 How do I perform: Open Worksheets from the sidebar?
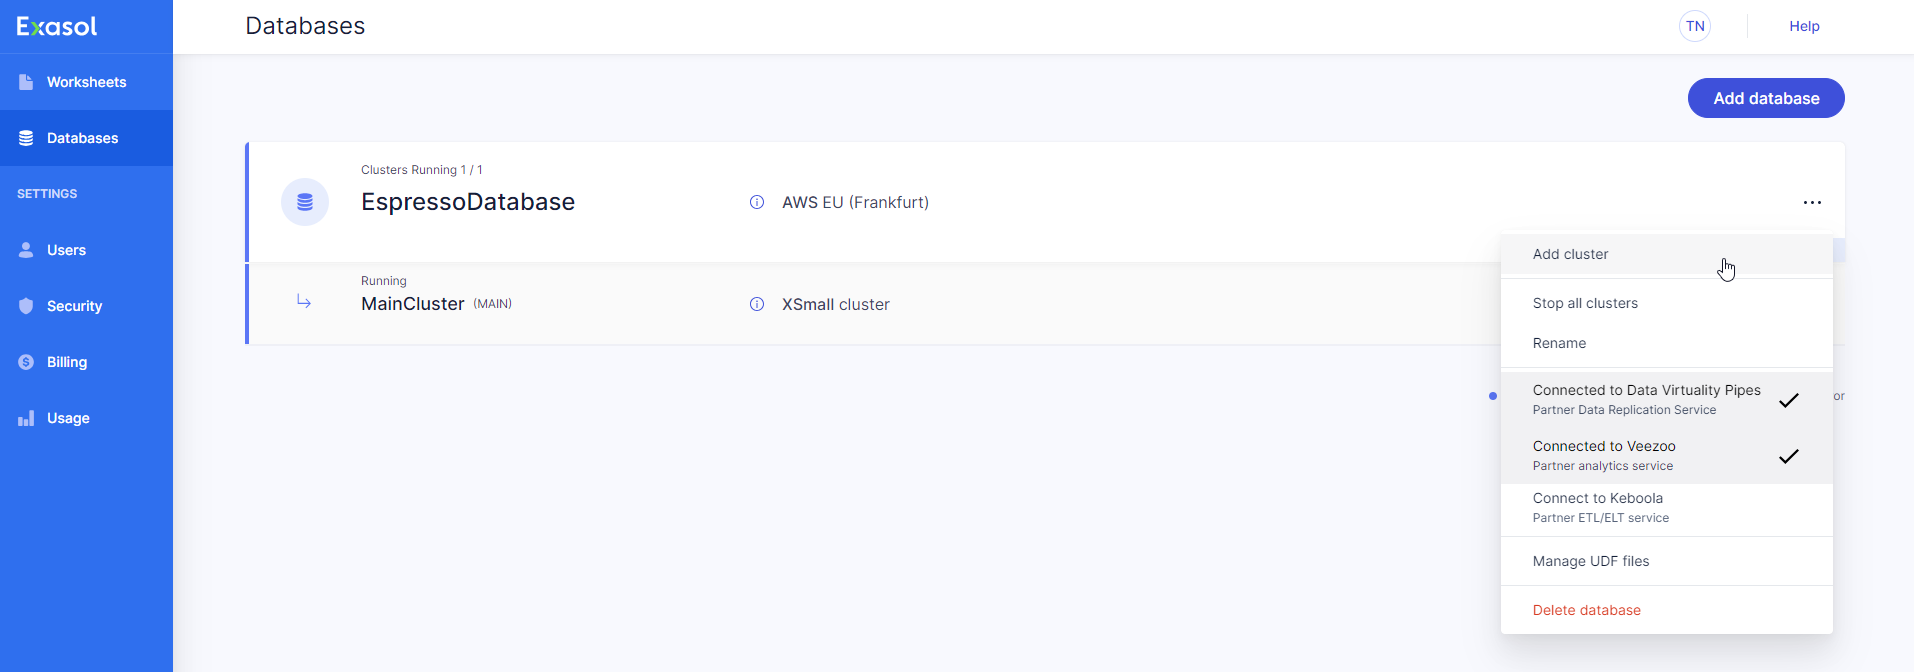86,82
